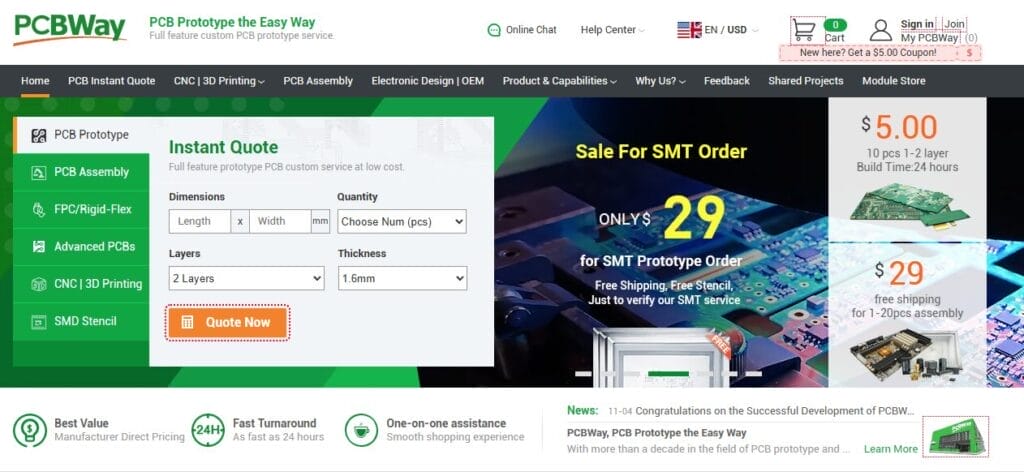Expand the 1.6mm Thickness dropdown
Viewport: 1024px width, 472px height.
coord(402,278)
